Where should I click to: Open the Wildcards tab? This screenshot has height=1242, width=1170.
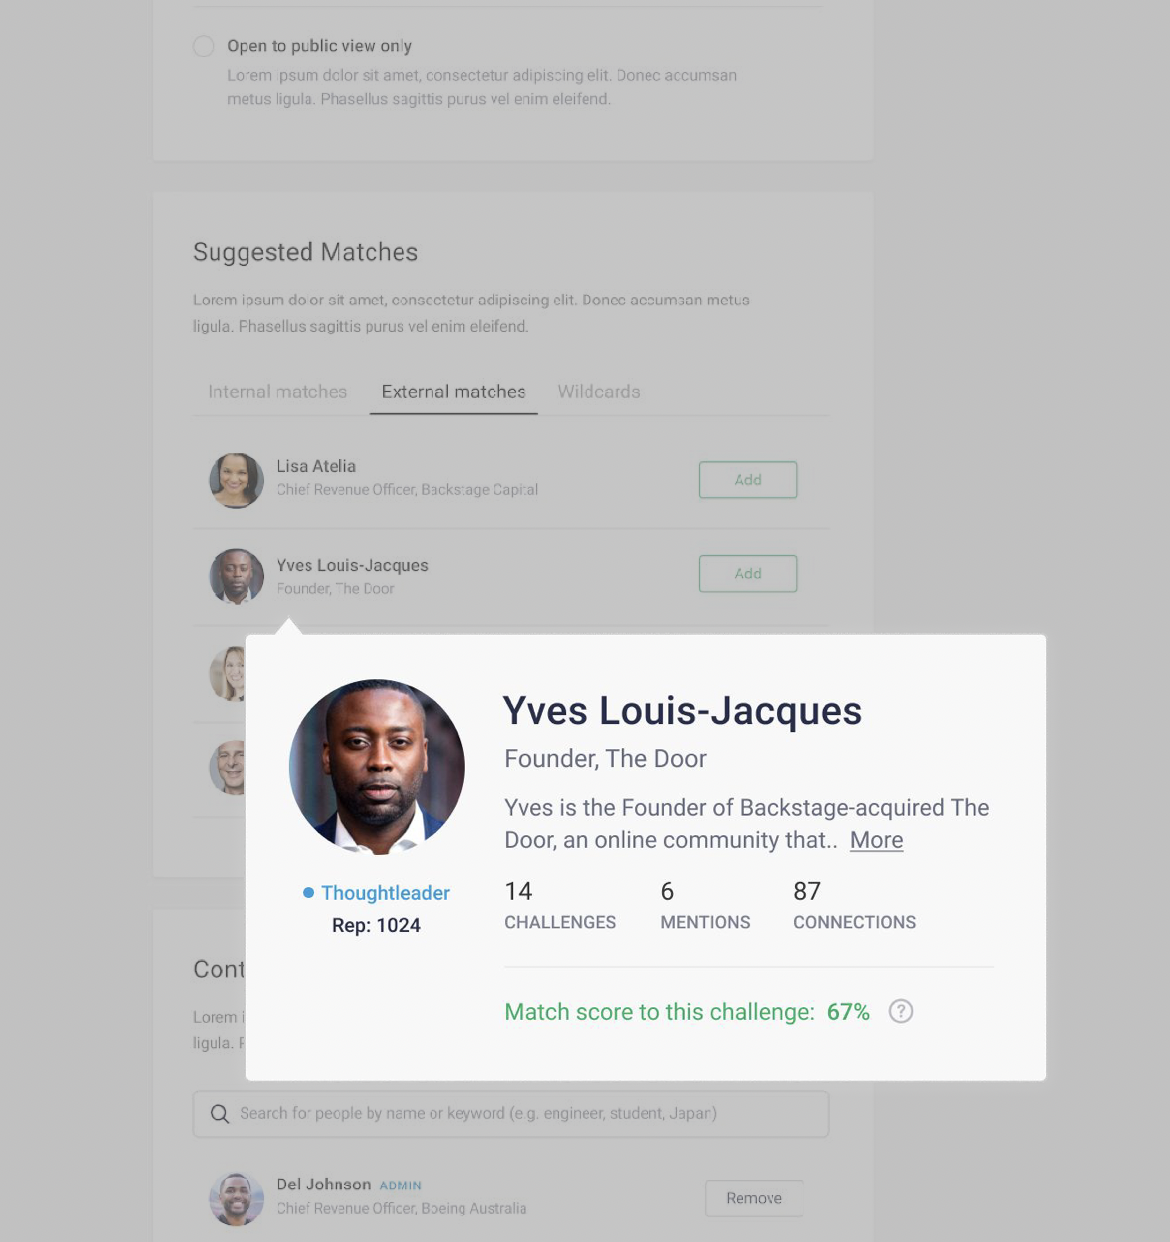[x=599, y=392]
